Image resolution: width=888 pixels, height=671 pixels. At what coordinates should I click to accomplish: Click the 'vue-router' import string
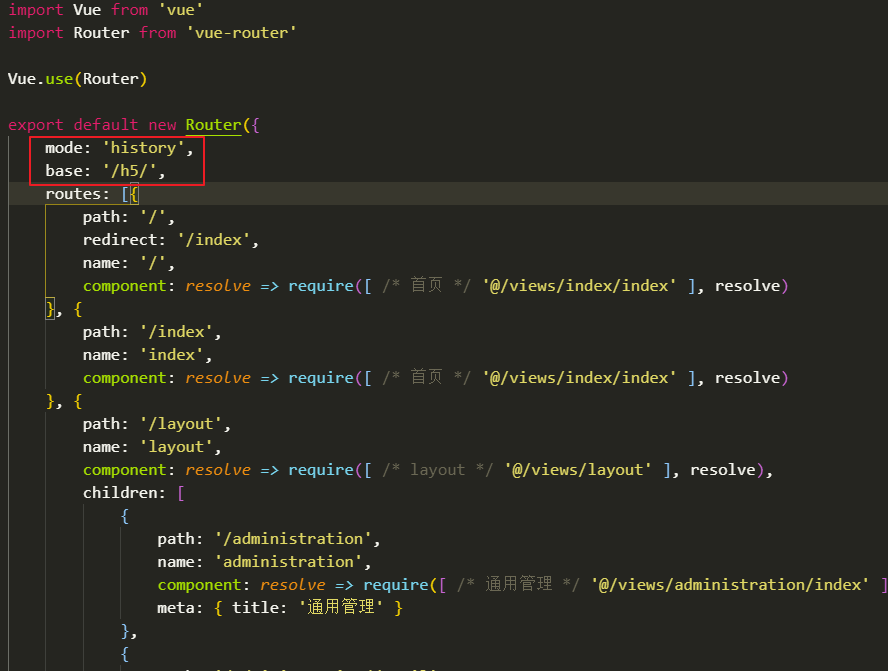click(241, 33)
